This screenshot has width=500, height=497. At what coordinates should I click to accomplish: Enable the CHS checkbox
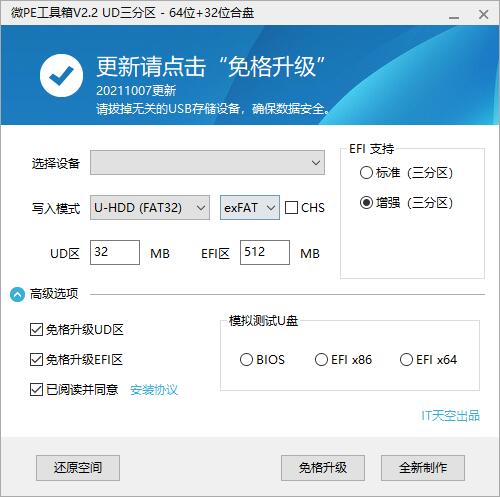tap(291, 208)
